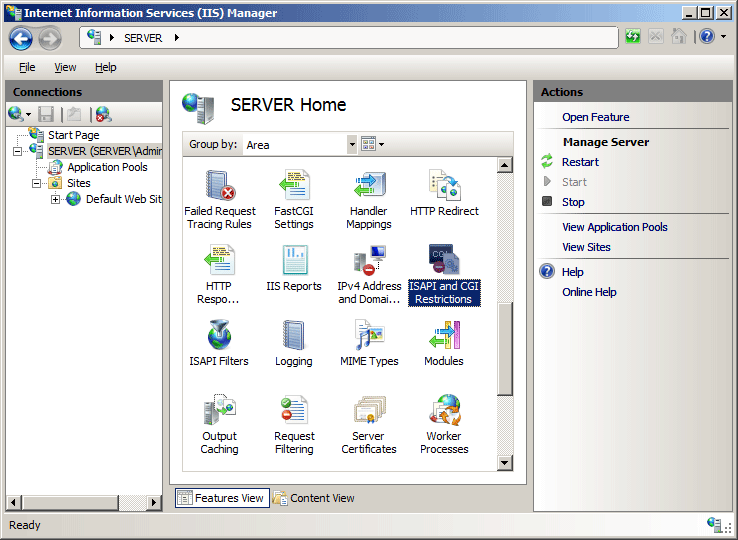Open the Group by Area combo box
This screenshot has width=738, height=540.
tap(300, 145)
